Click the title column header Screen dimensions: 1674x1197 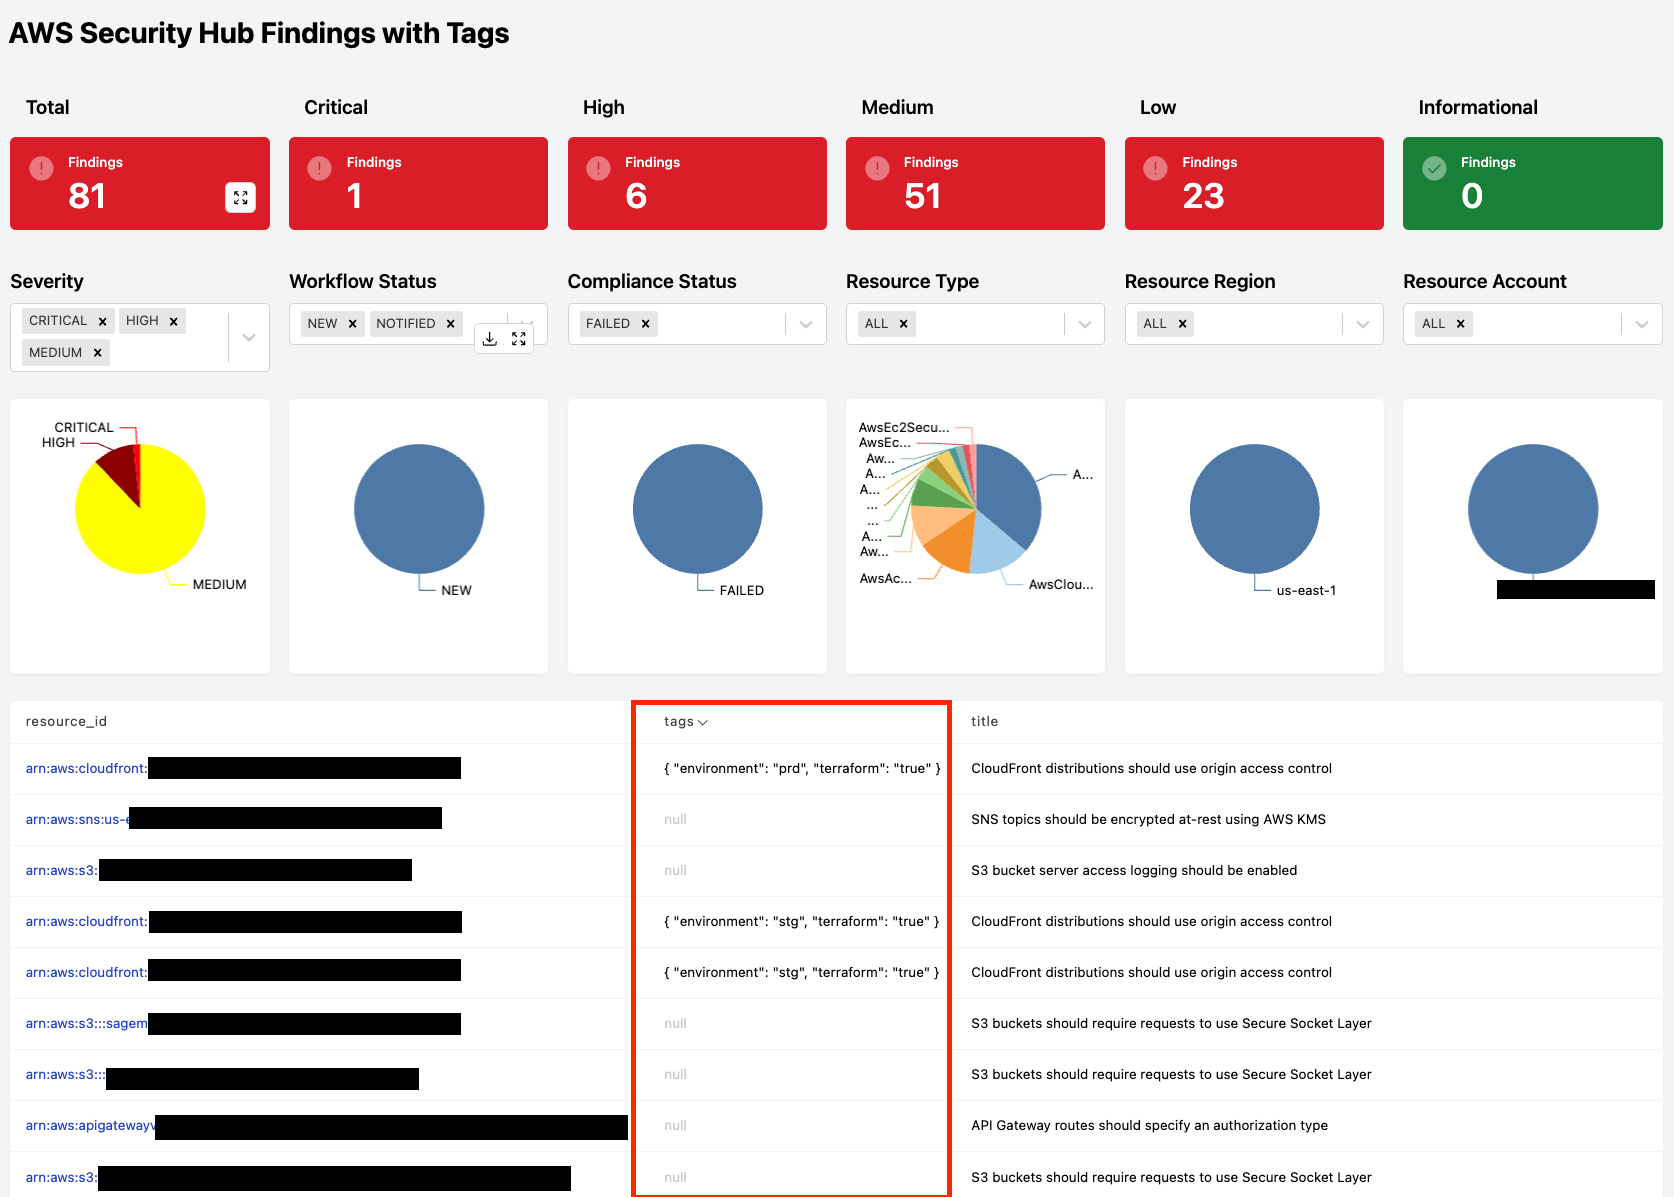984,722
